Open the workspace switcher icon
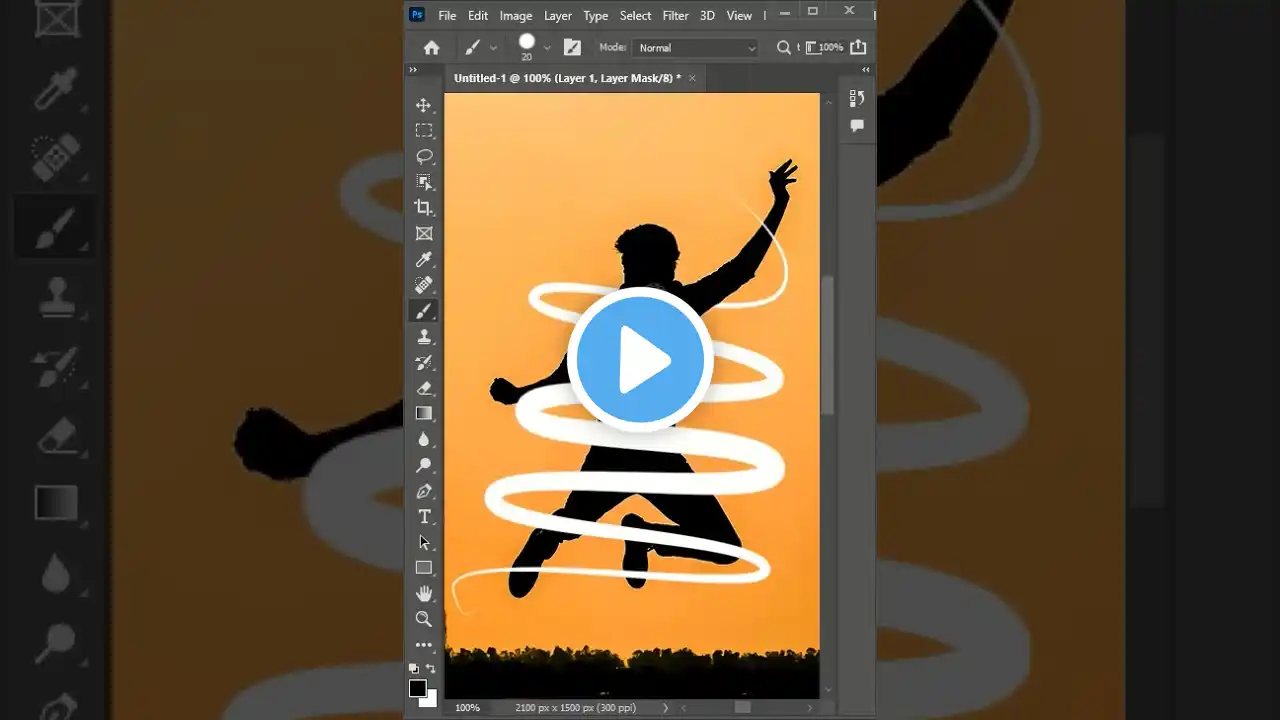The image size is (1280, 720). coord(811,47)
